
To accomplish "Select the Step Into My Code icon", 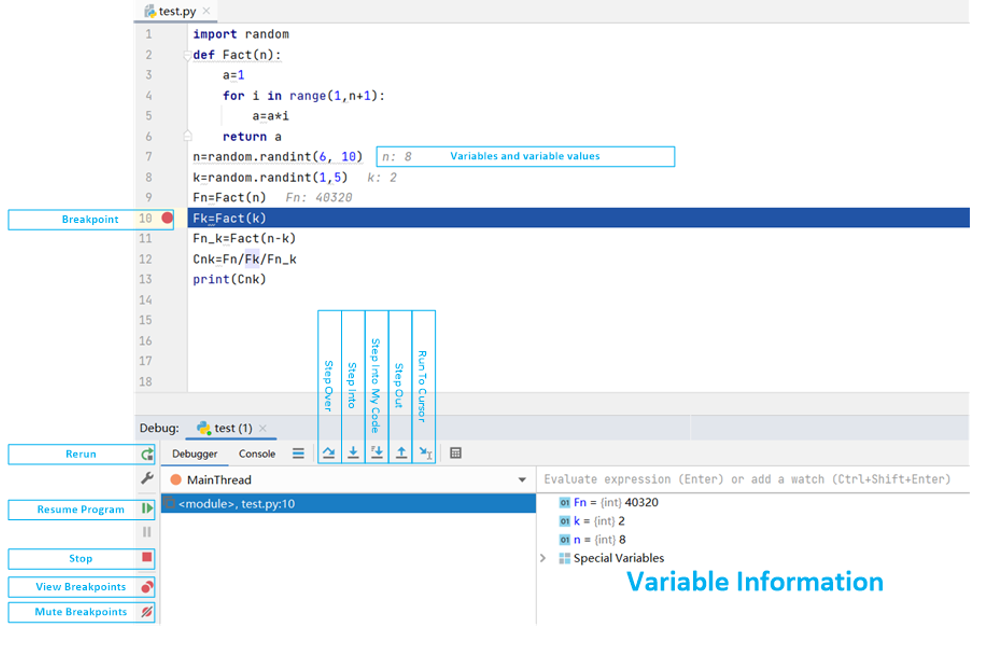I will pos(377,452).
